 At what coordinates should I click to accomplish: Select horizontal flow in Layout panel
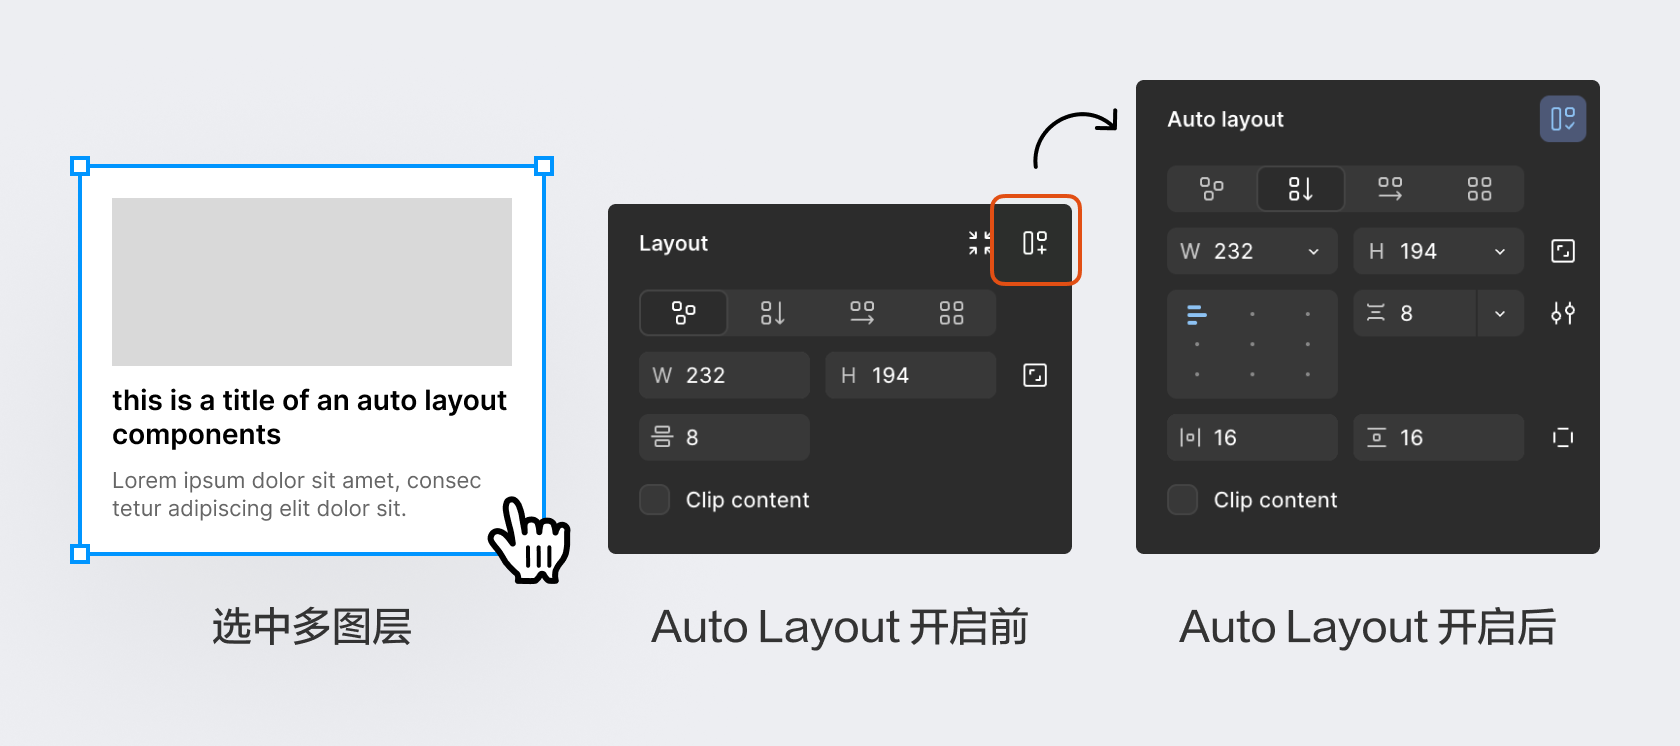pos(861,313)
